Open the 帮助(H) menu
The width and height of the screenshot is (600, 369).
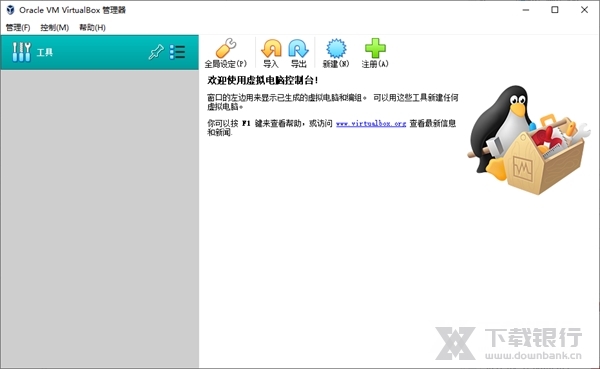92,28
